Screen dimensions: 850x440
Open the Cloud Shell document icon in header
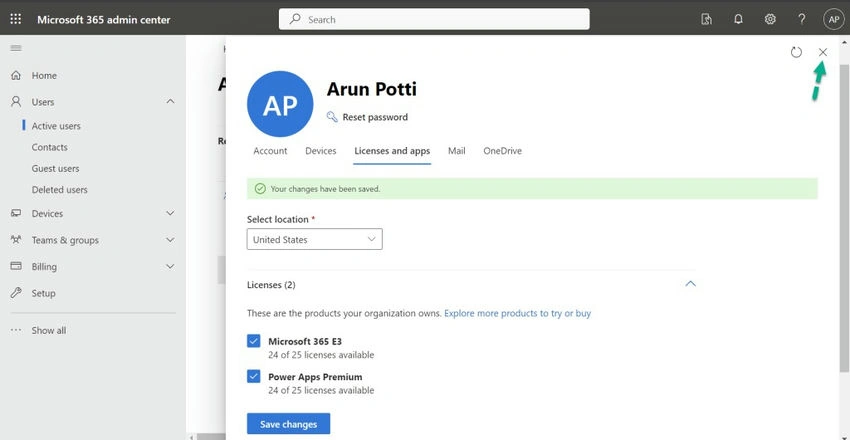tap(706, 20)
